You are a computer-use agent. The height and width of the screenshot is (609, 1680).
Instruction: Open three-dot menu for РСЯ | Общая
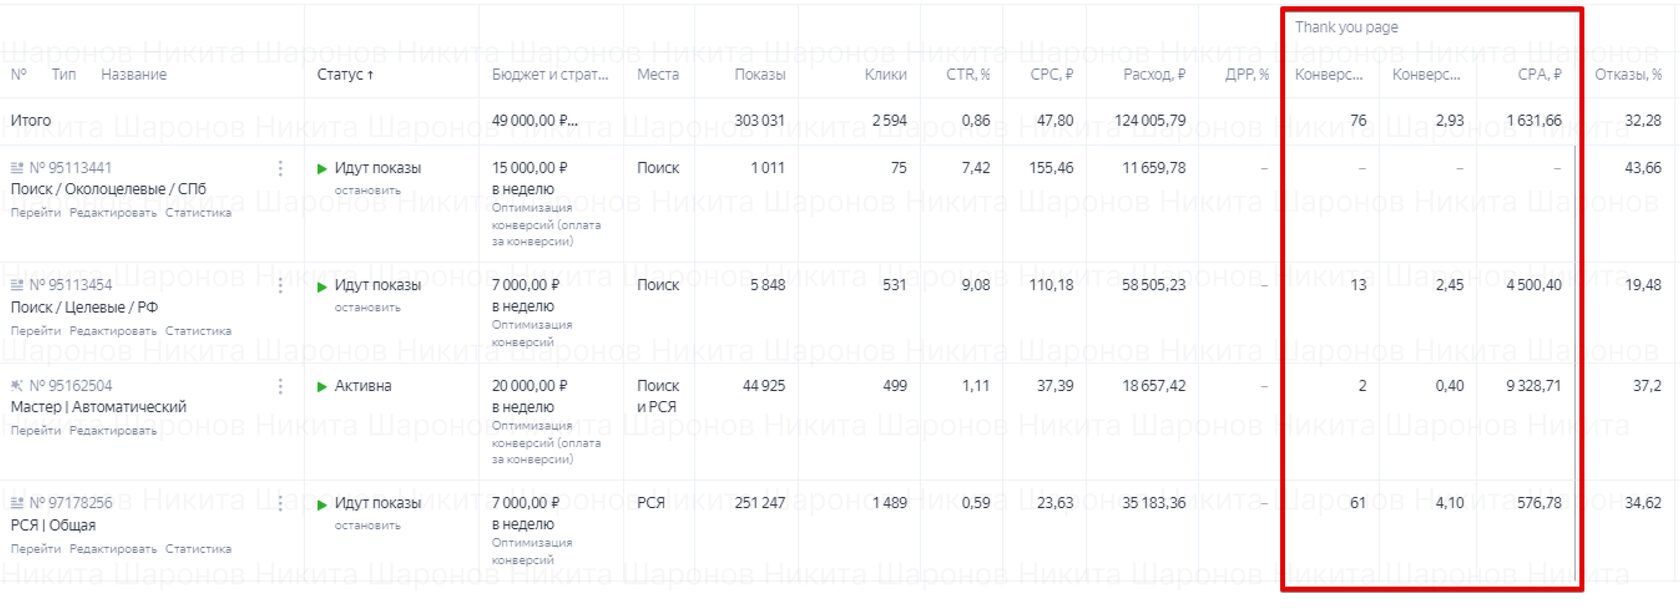coord(280,503)
